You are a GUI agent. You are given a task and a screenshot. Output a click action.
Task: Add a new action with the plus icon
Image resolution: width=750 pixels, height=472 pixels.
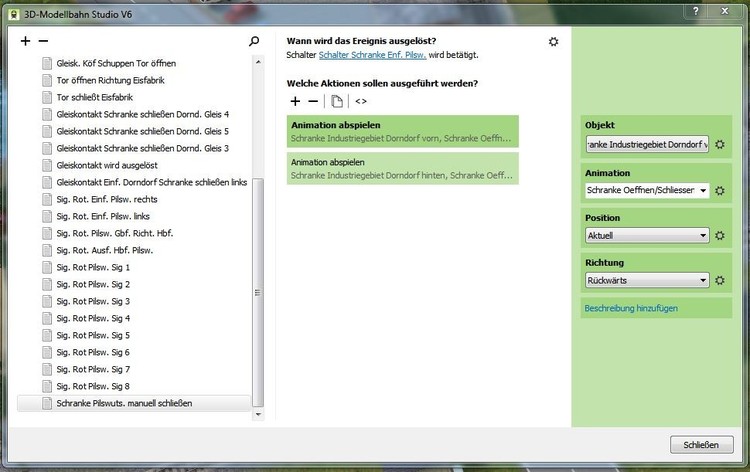tap(295, 101)
